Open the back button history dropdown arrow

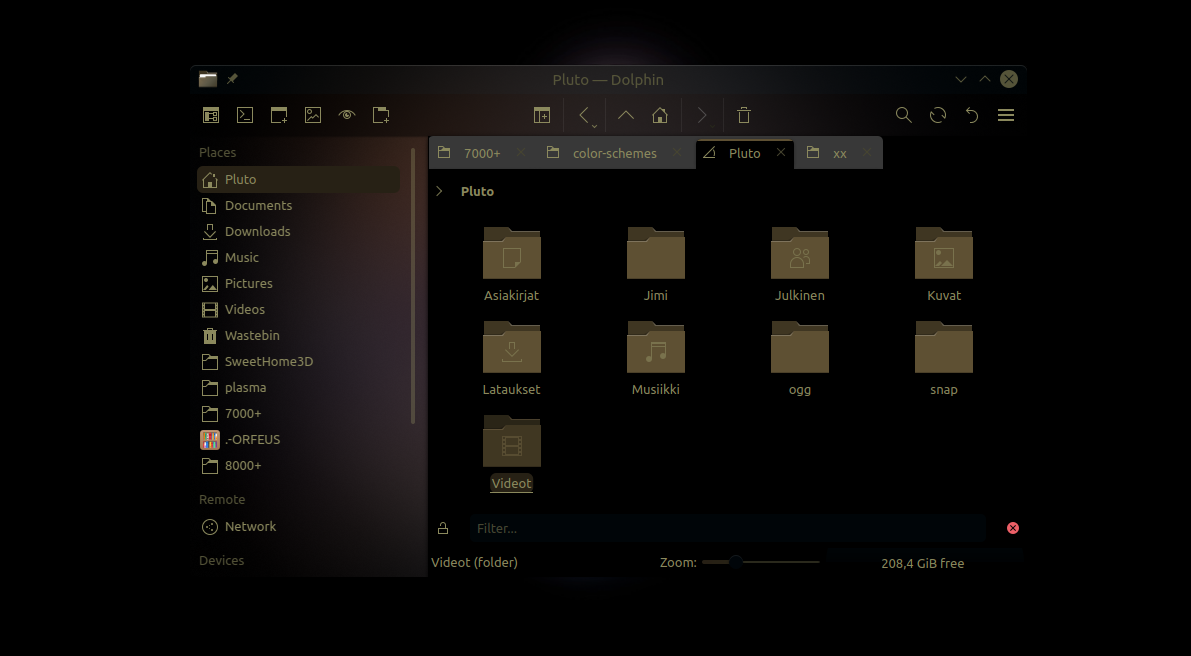(x=594, y=126)
